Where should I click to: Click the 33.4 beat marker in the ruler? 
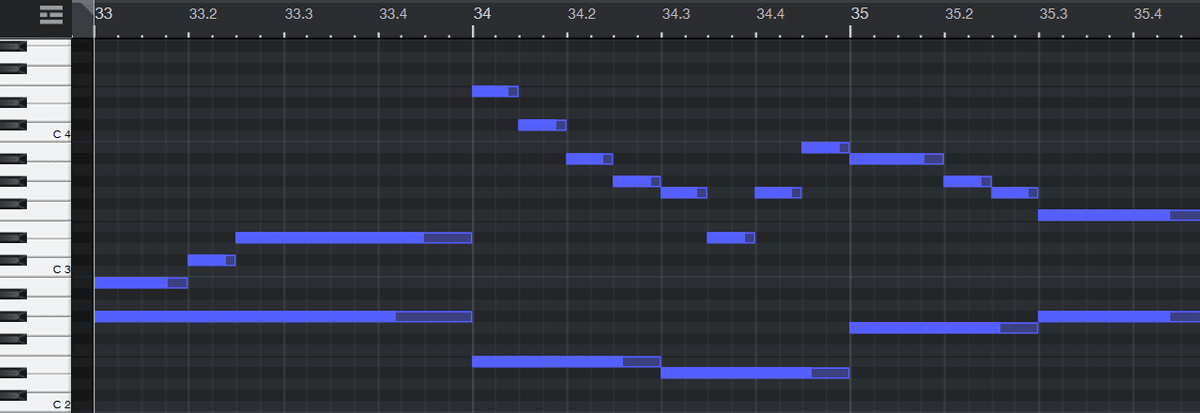point(393,14)
